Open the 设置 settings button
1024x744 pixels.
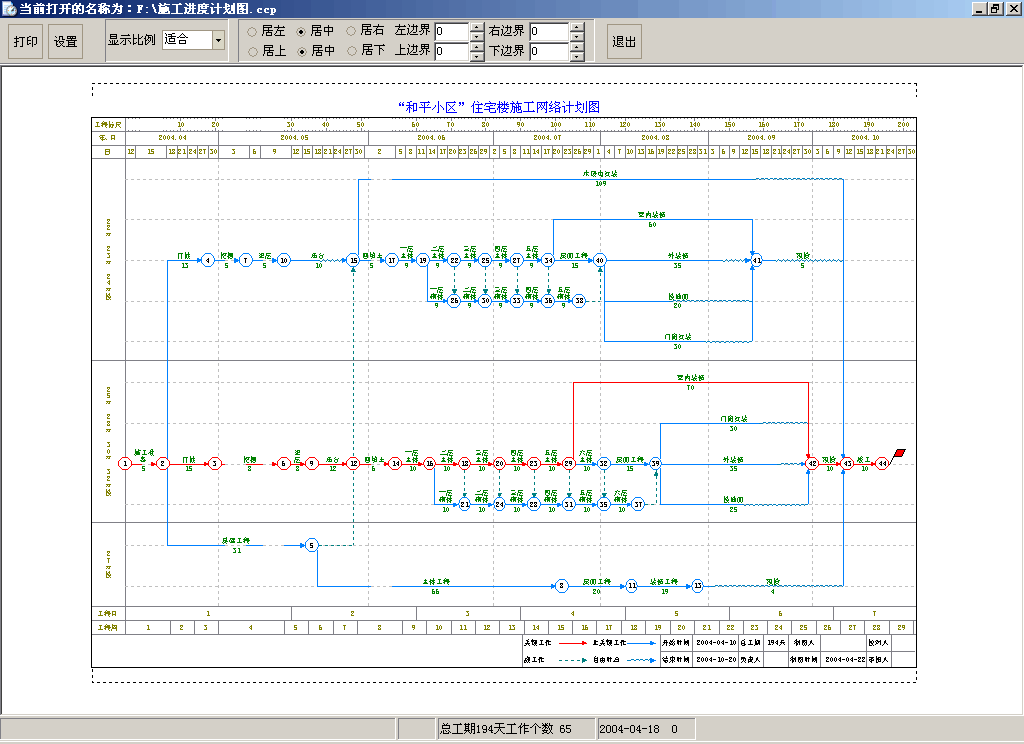point(65,41)
